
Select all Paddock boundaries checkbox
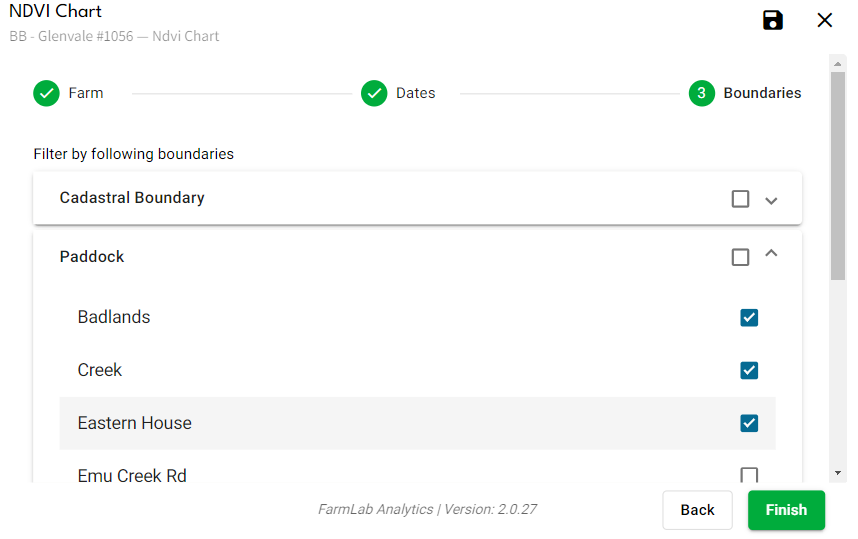tap(740, 257)
